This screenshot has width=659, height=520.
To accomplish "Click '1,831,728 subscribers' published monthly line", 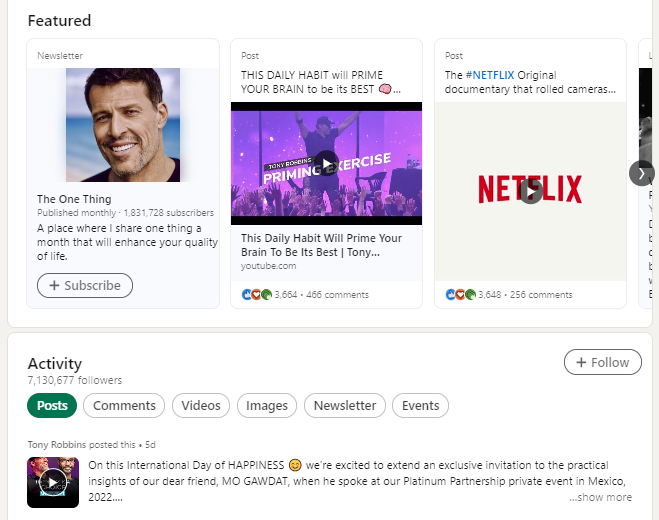I will (x=125, y=213).
